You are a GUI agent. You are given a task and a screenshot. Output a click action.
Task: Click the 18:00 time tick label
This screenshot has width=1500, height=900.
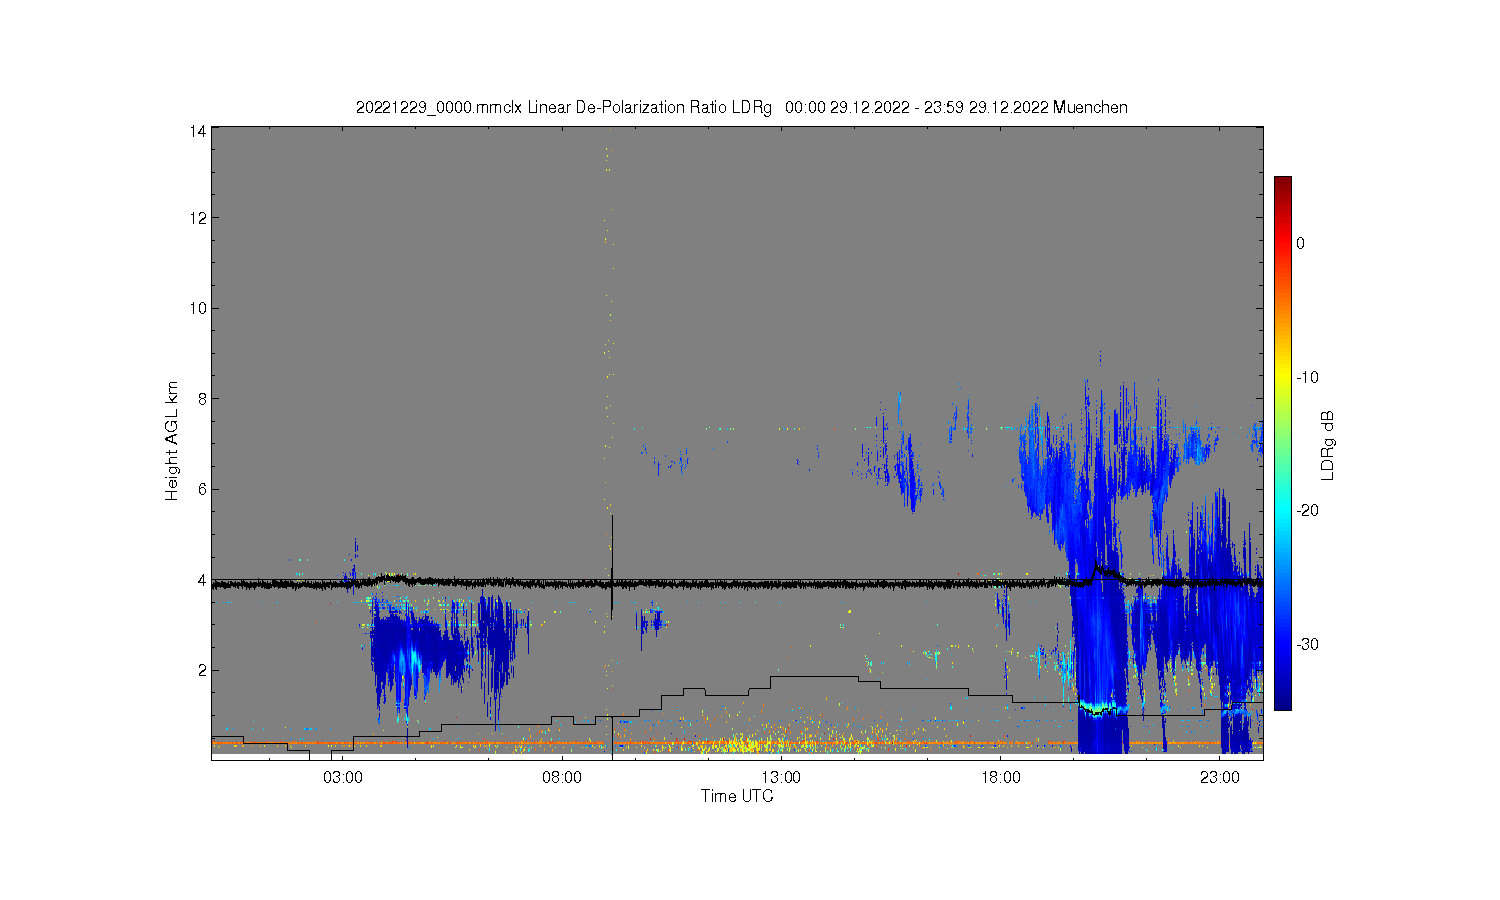click(1000, 777)
